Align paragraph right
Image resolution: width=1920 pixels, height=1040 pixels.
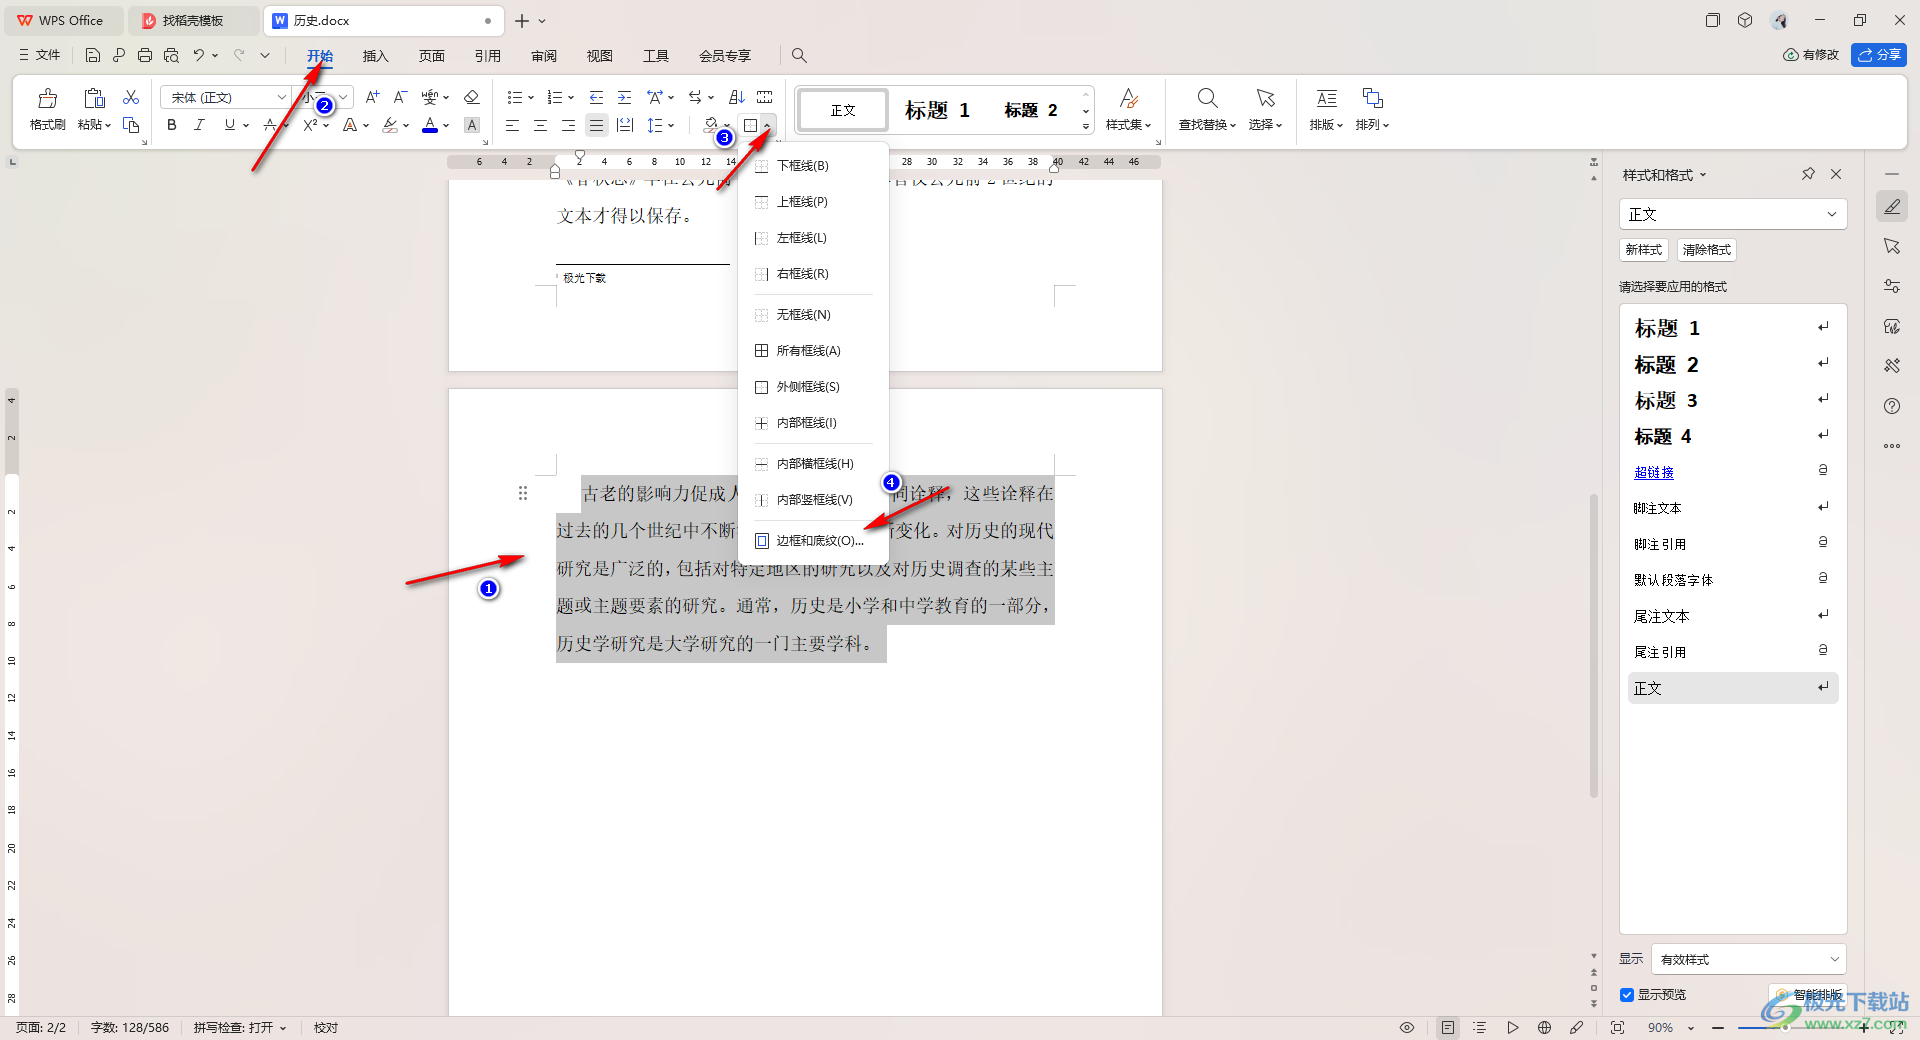pyautogui.click(x=568, y=125)
